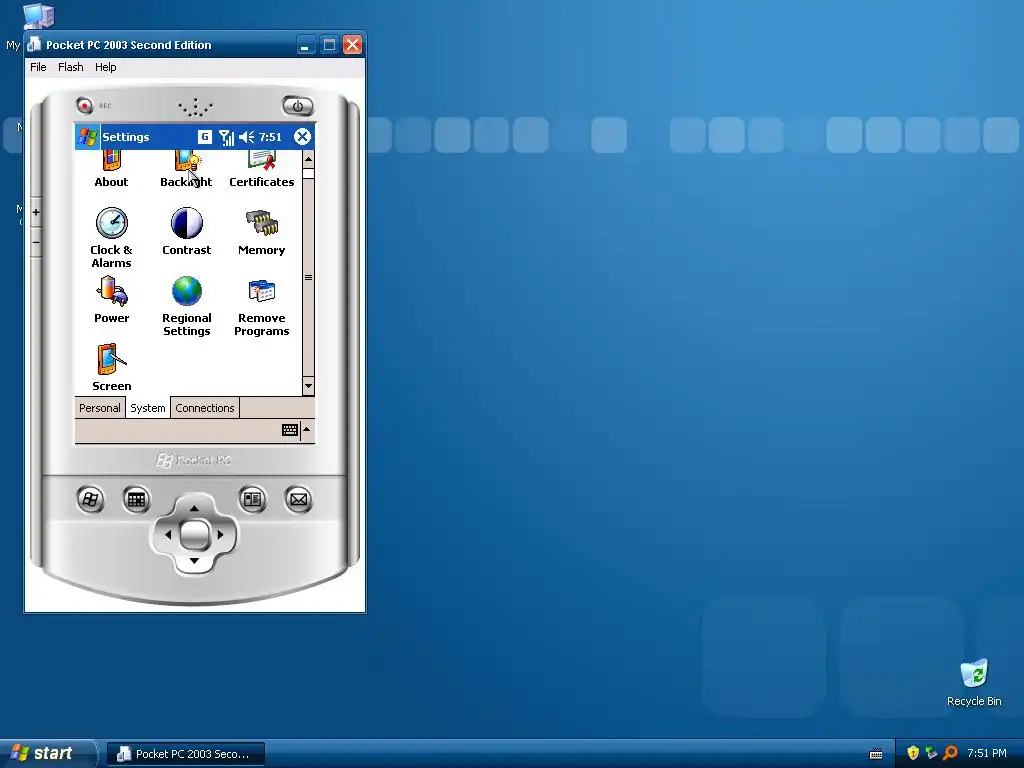
Task: Open the Help menu
Action: (x=105, y=67)
